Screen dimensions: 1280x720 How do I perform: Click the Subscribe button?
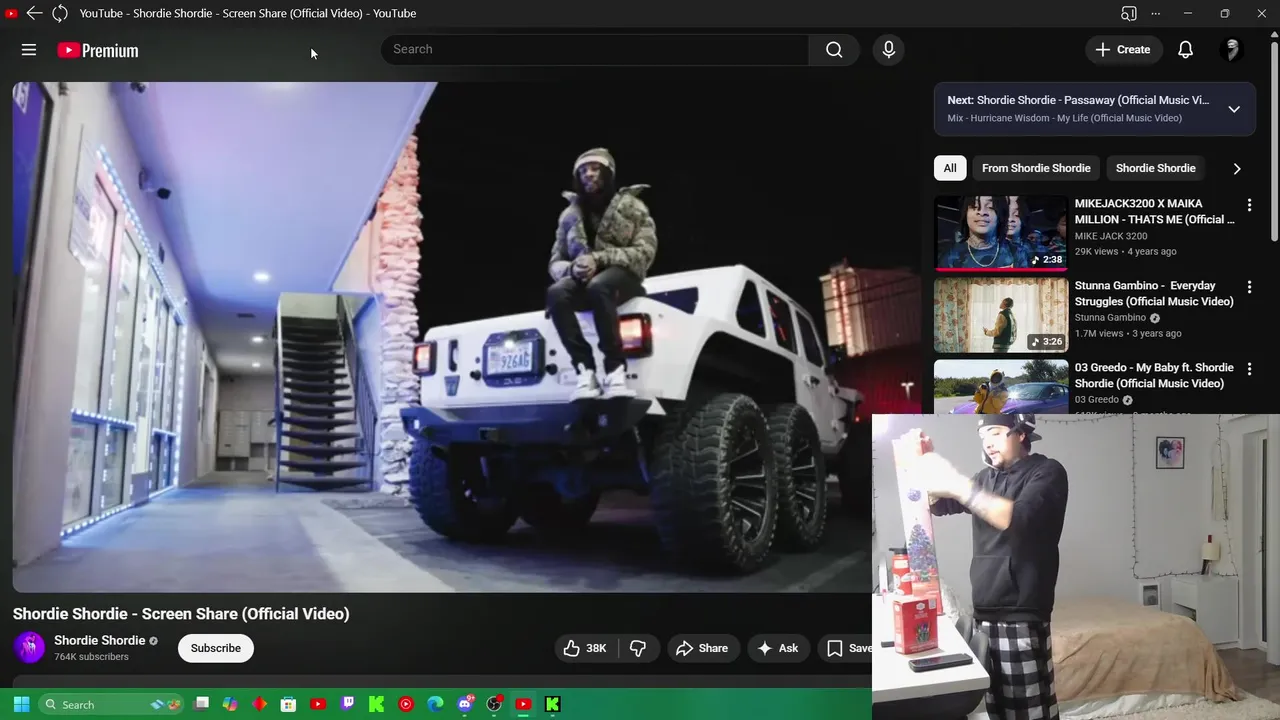click(x=215, y=648)
